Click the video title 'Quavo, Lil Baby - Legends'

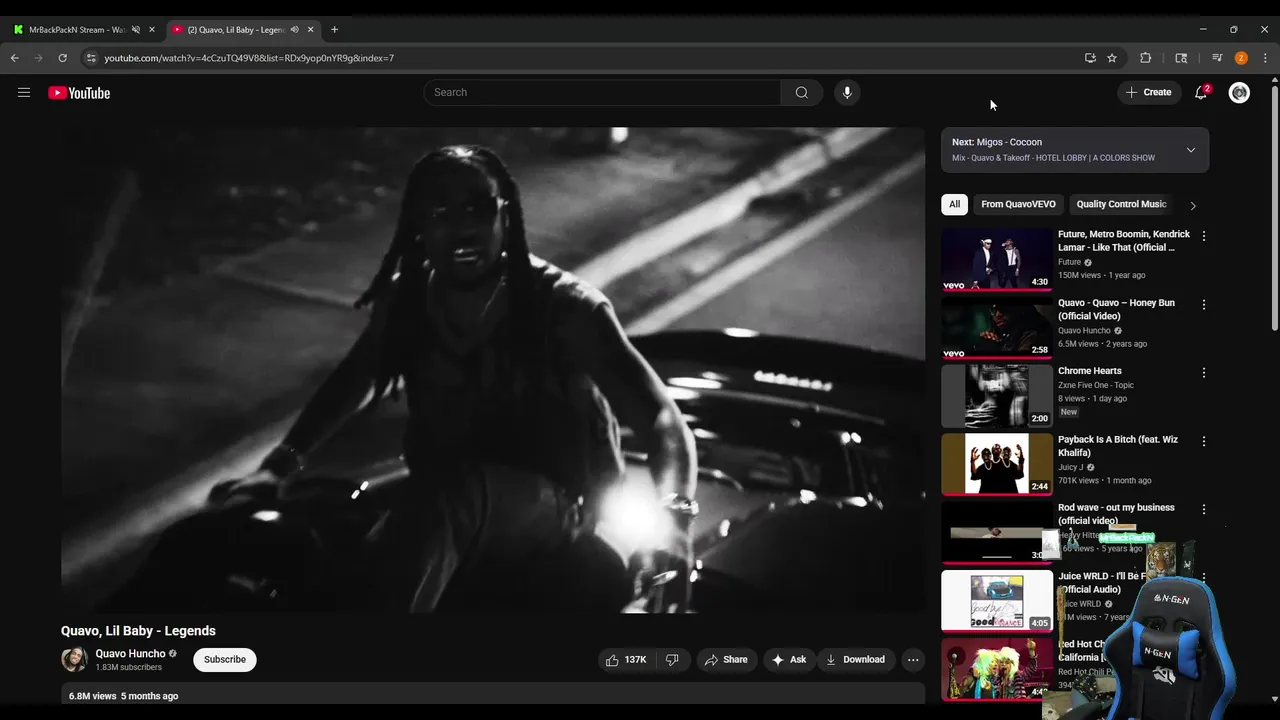click(138, 631)
